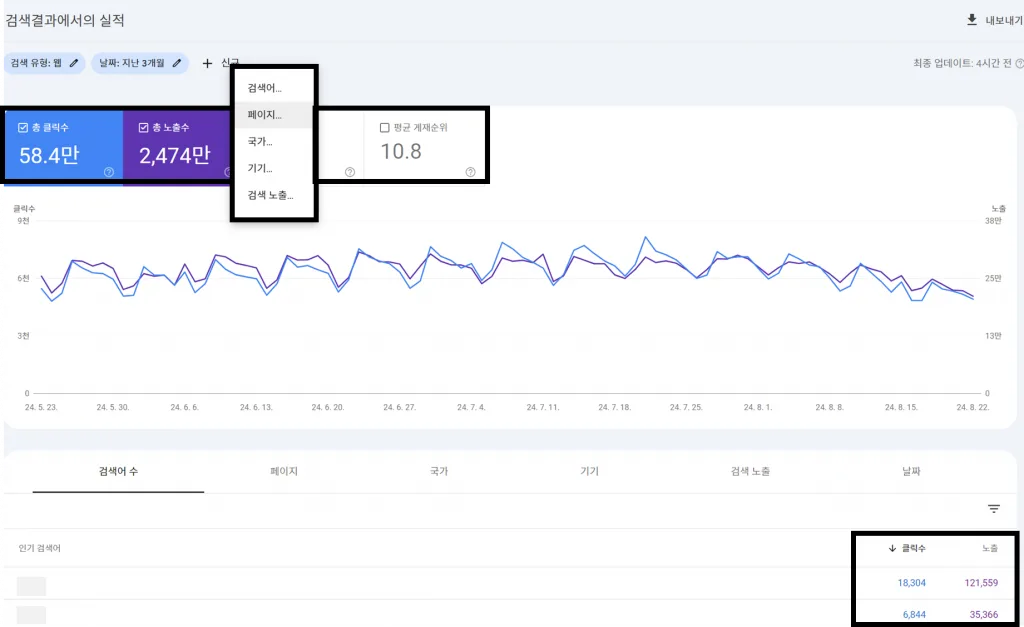
Task: Click pencil icon on 검색 유형 chip
Action: click(73, 63)
